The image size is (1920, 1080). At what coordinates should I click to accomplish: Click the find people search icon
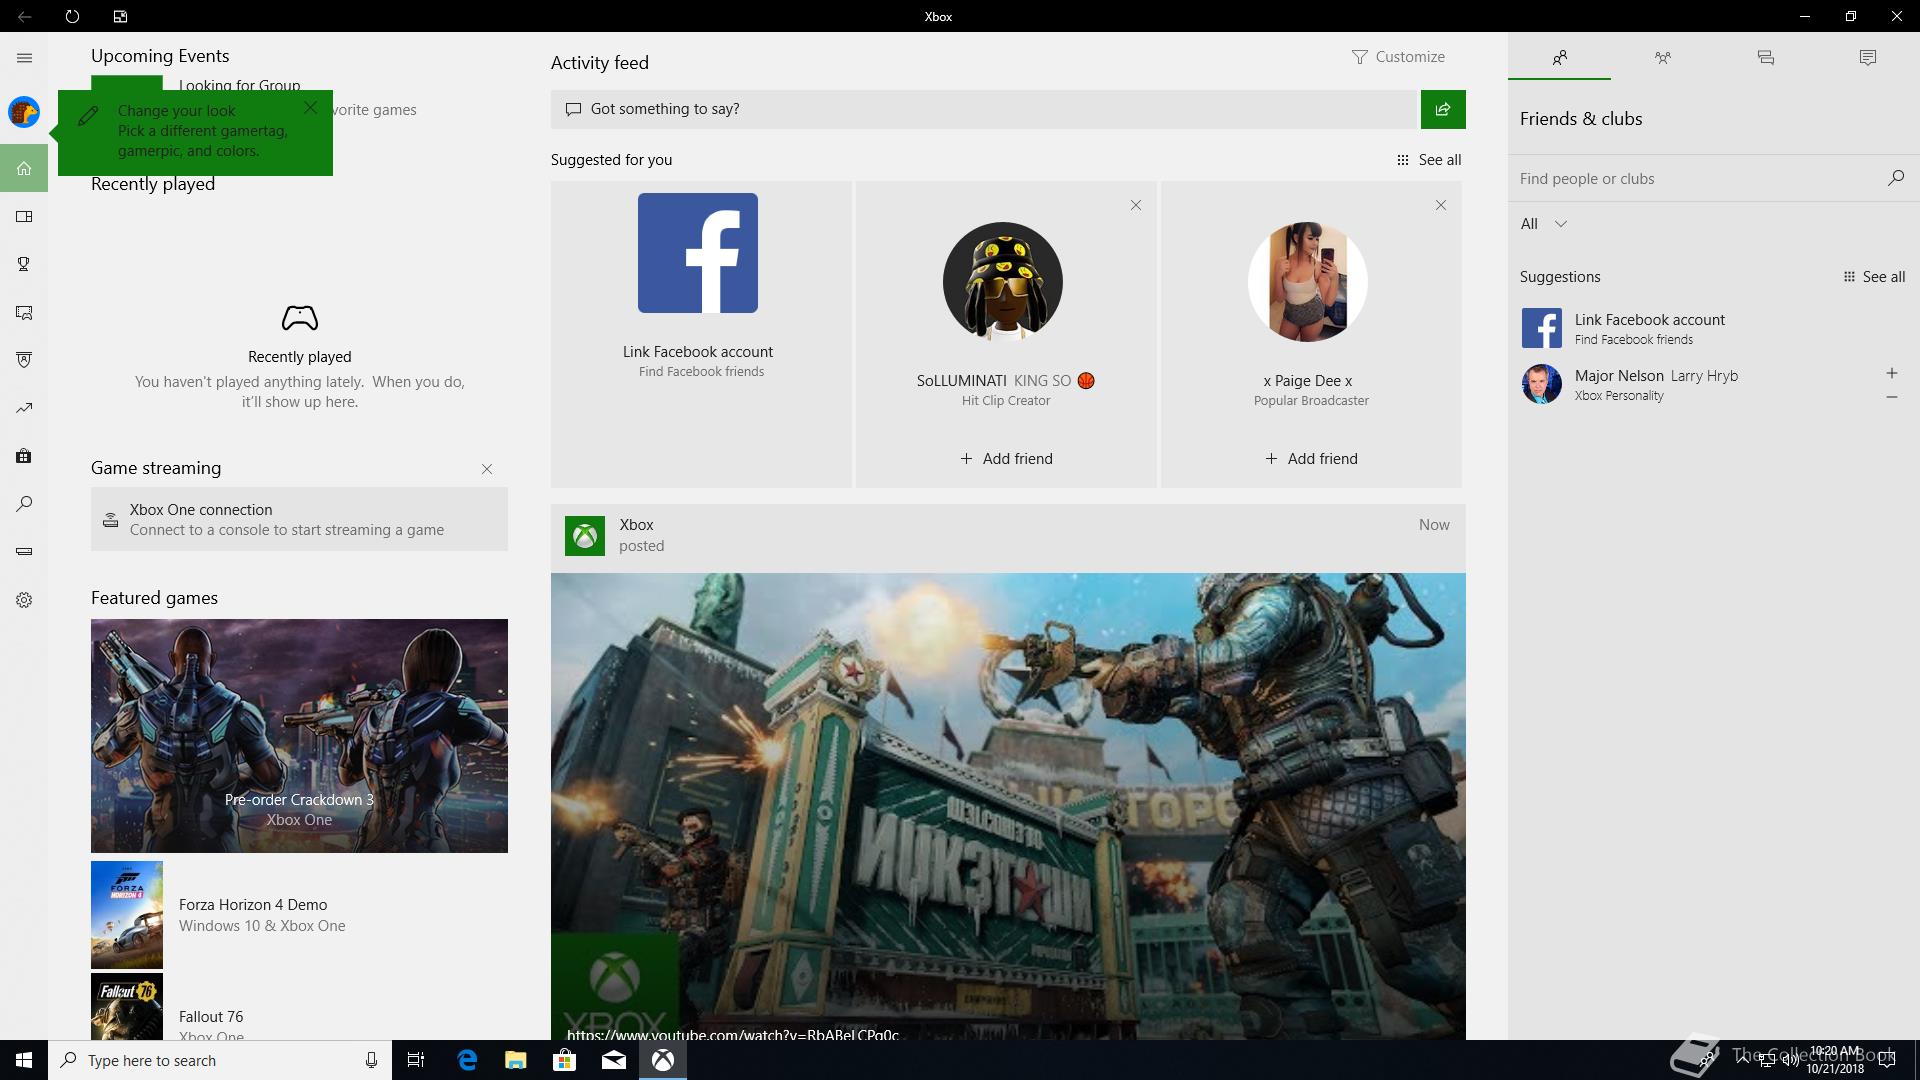(1895, 178)
